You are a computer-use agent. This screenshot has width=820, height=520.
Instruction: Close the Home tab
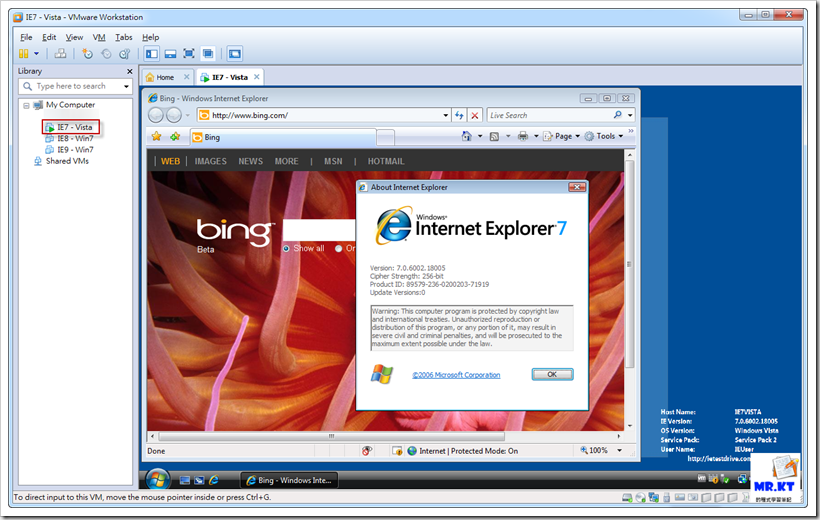187,77
